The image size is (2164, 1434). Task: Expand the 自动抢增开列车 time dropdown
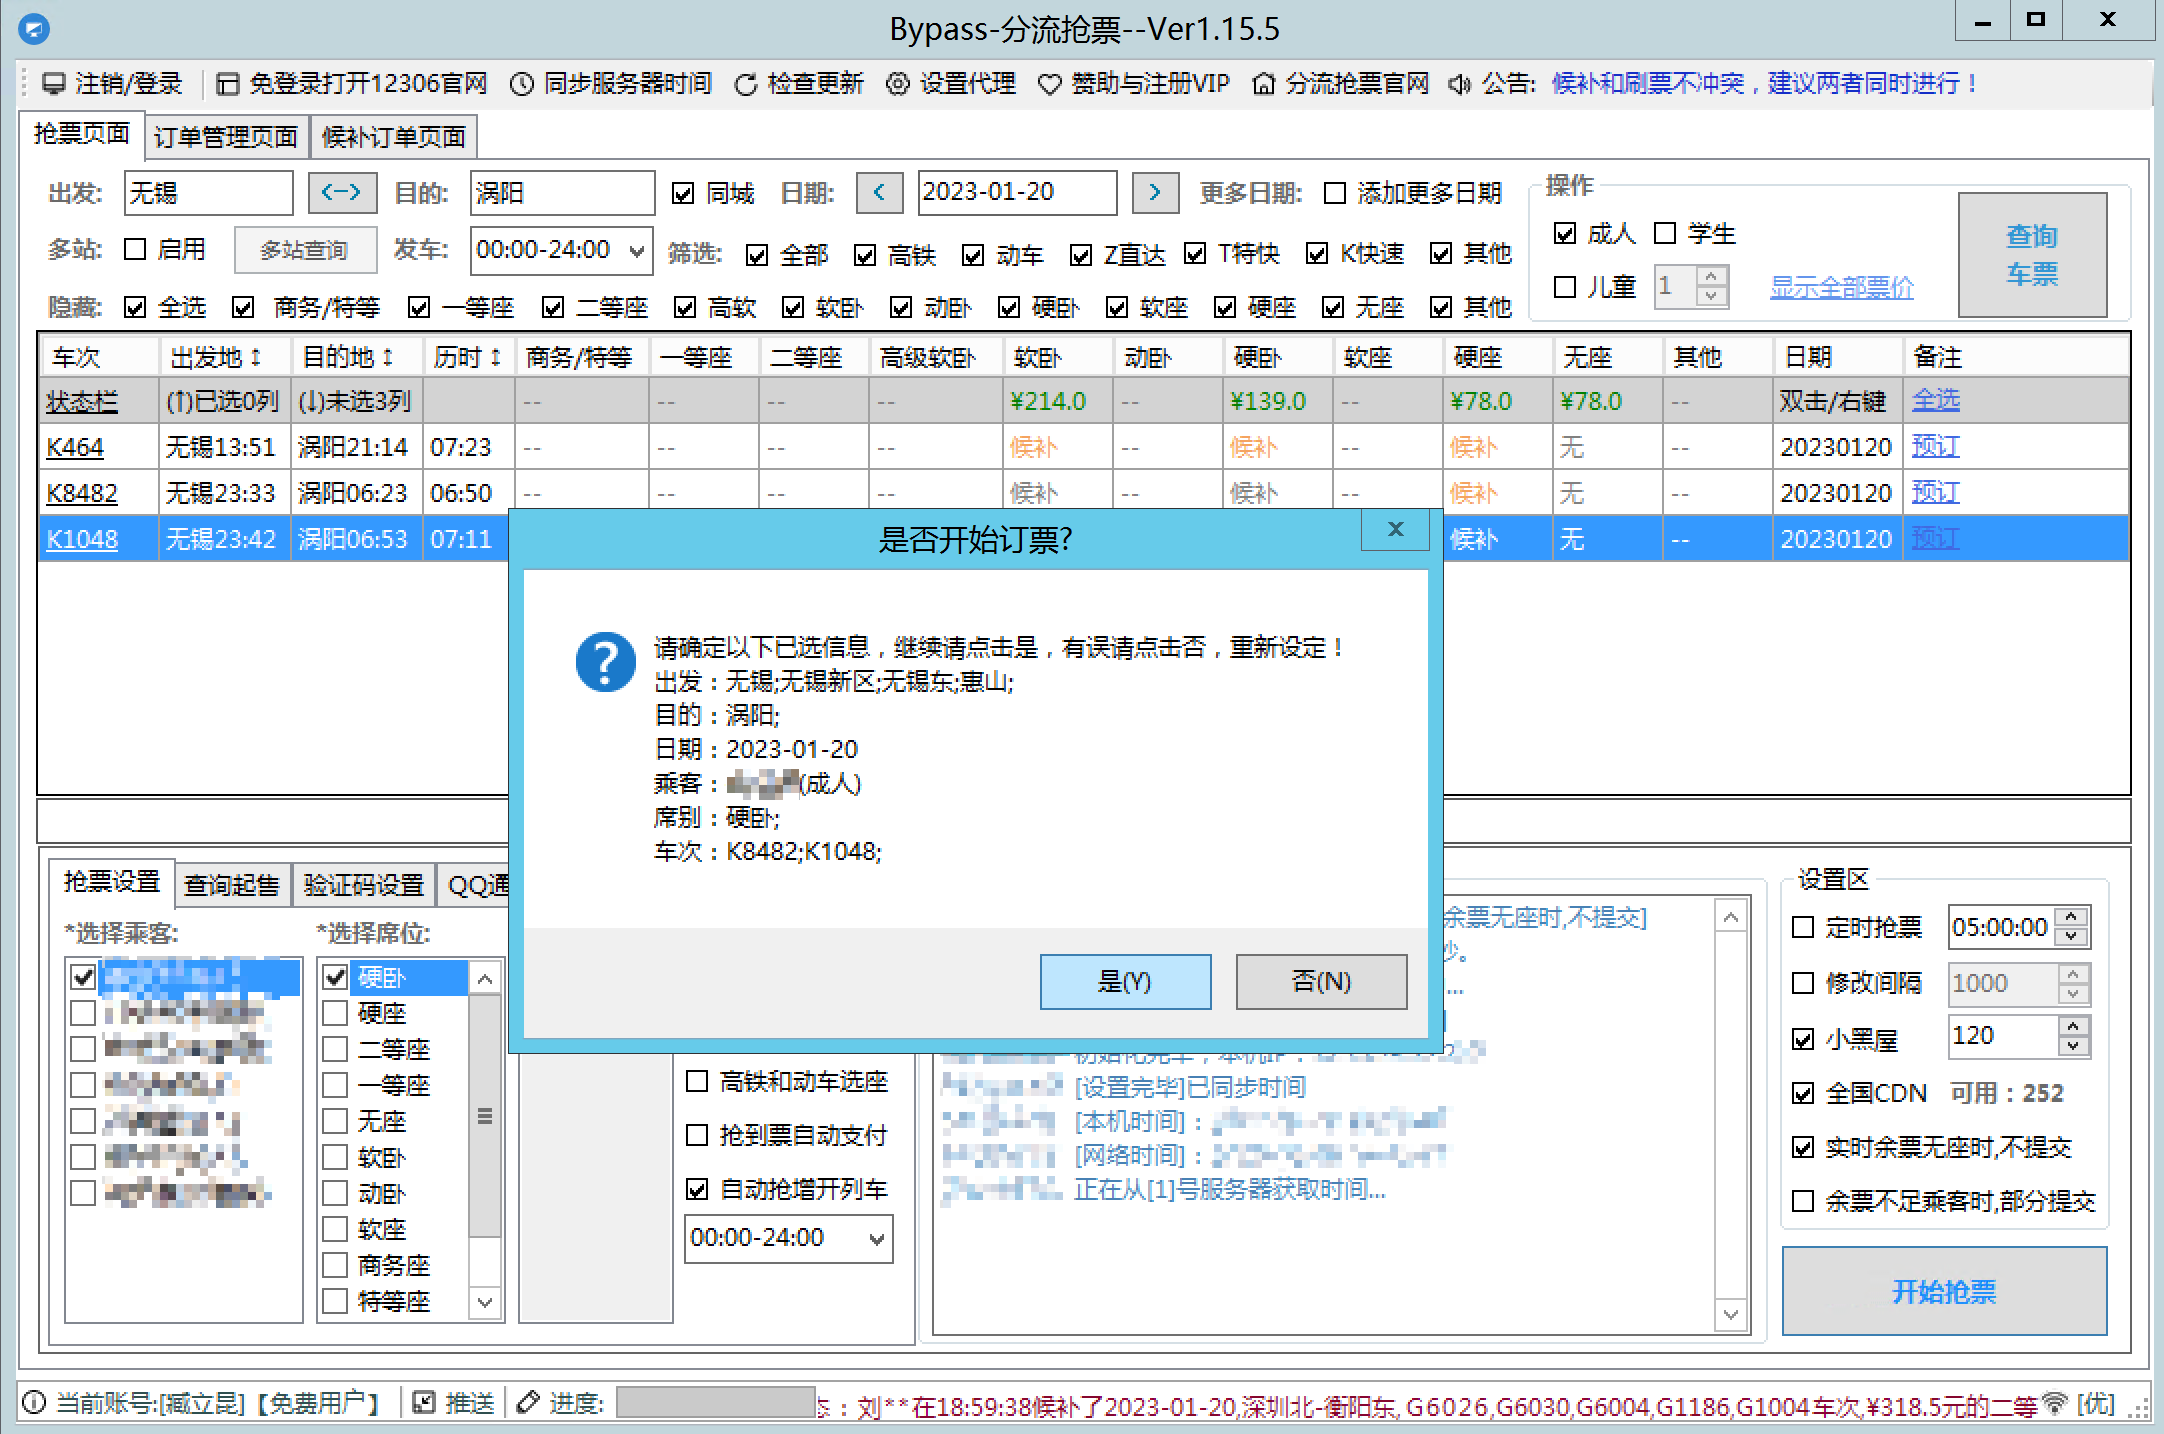(876, 1239)
